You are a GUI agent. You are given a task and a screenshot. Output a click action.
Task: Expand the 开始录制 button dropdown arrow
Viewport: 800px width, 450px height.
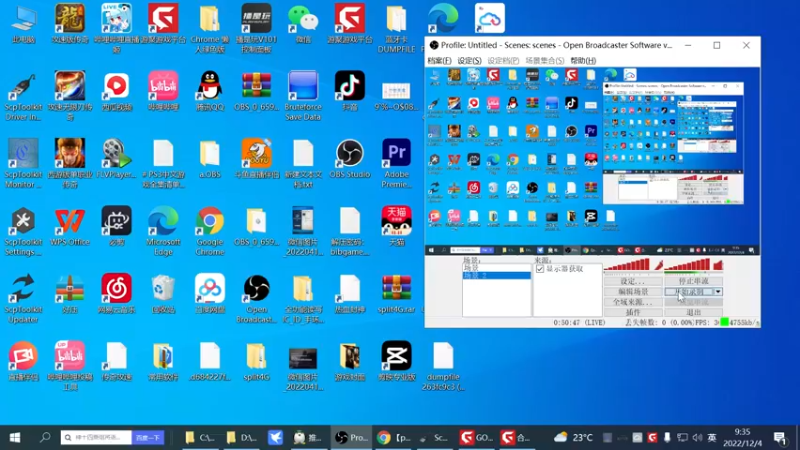pyautogui.click(x=718, y=292)
